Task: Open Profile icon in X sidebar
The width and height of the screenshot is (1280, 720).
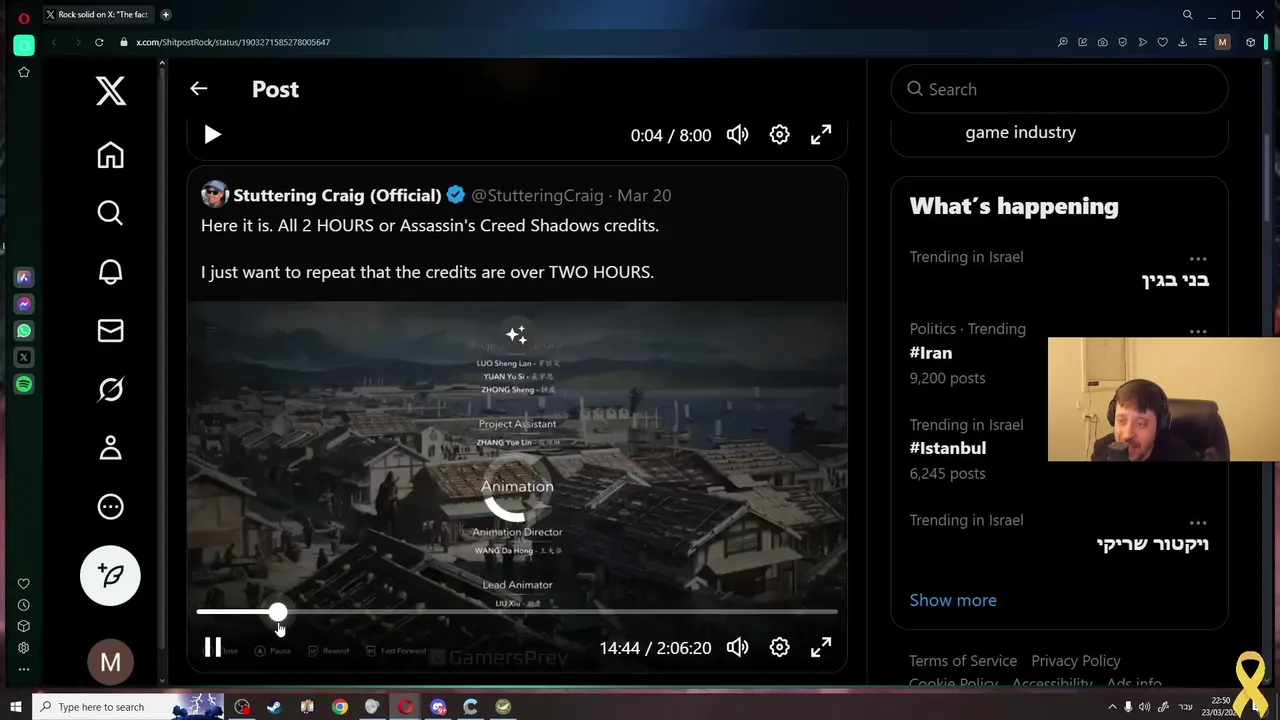Action: coord(110,448)
